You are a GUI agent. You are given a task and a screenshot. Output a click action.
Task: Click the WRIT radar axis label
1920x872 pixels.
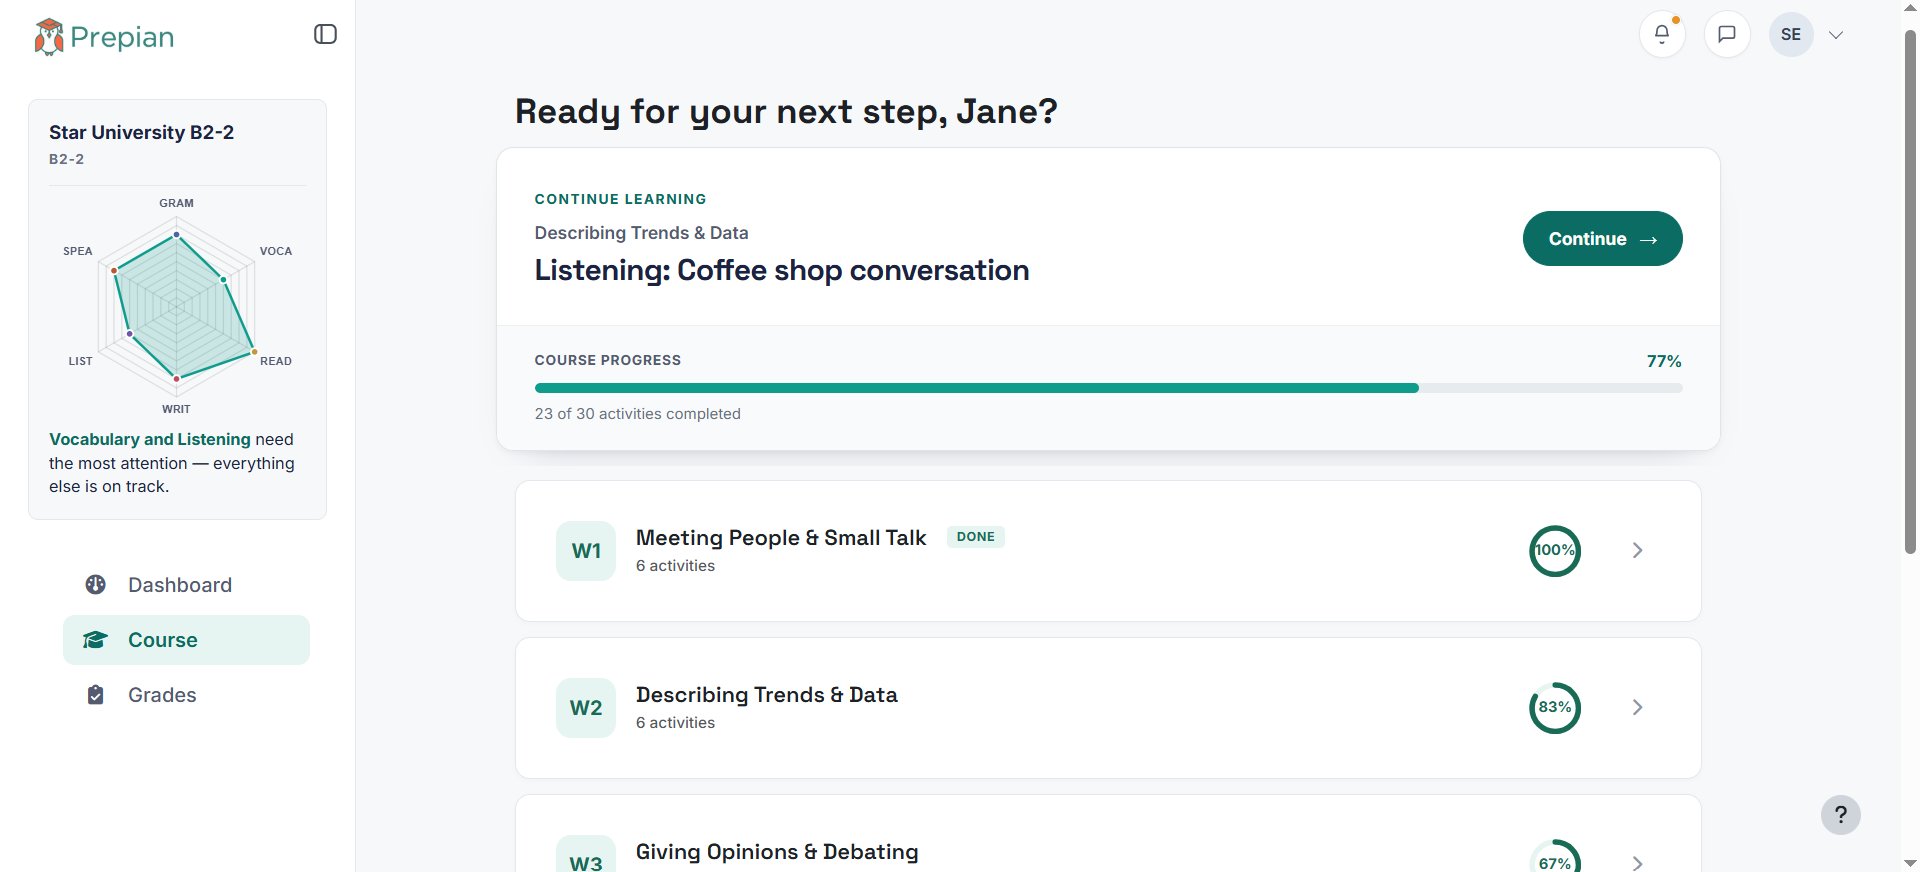(x=176, y=409)
